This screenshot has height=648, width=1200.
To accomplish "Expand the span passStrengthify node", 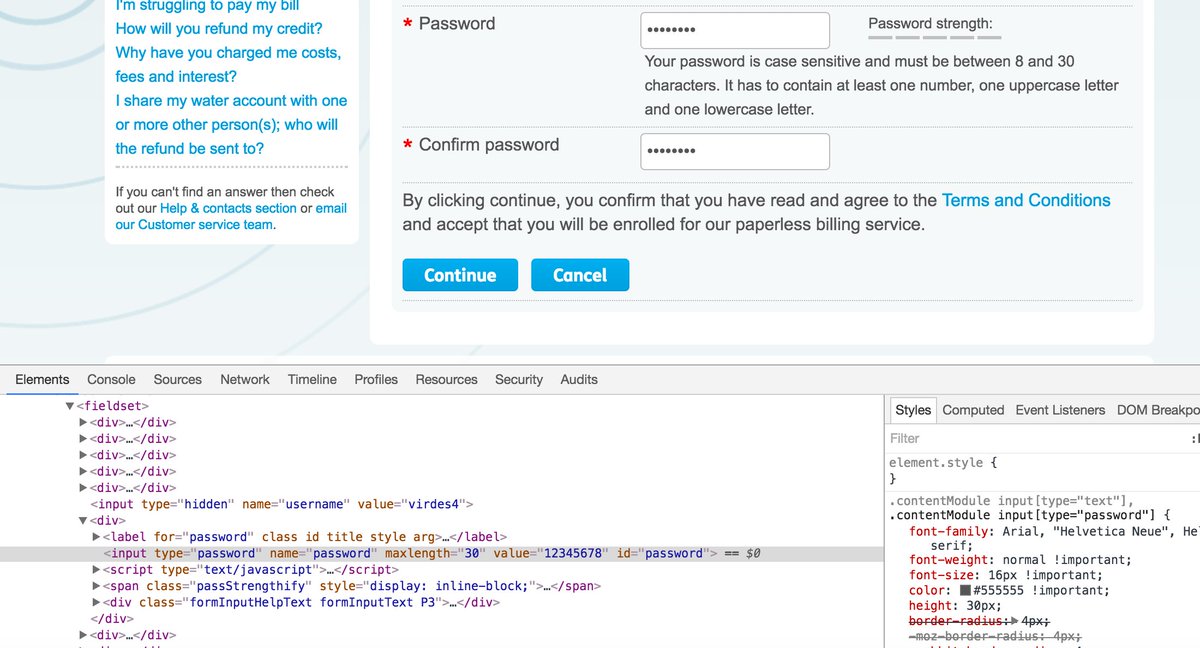I will point(96,586).
